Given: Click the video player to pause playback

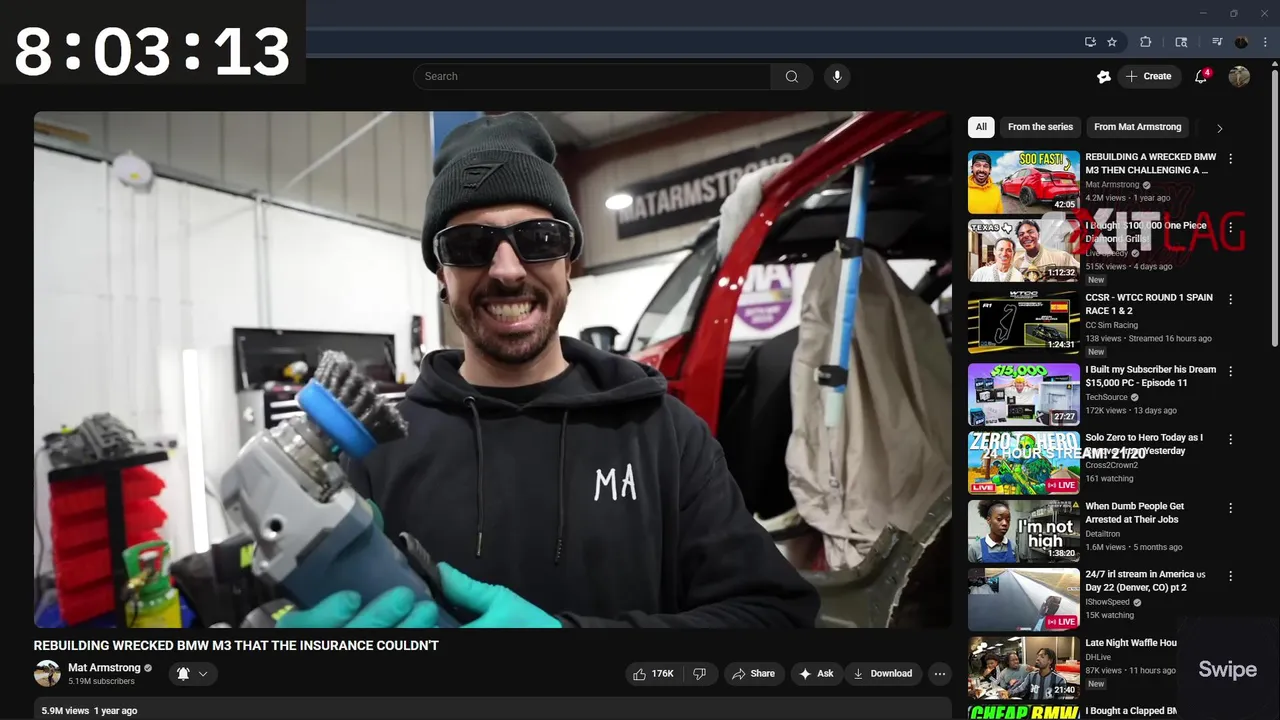Looking at the screenshot, I should (x=492, y=369).
